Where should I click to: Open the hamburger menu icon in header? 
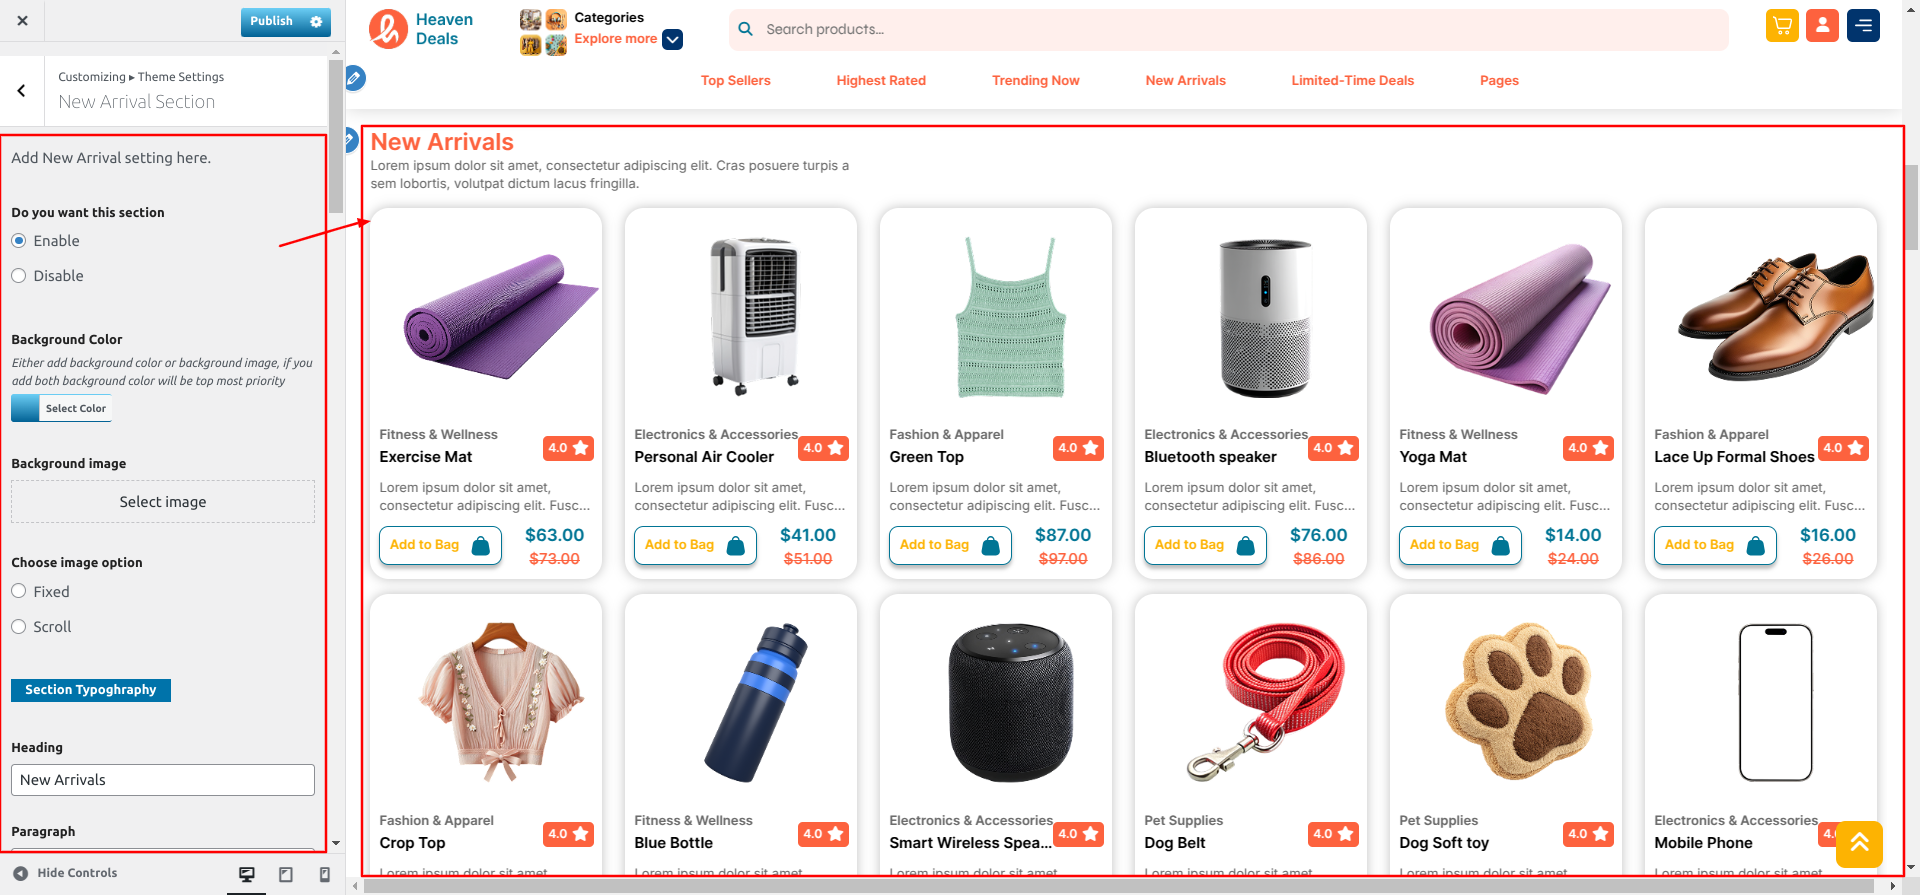[x=1863, y=26]
